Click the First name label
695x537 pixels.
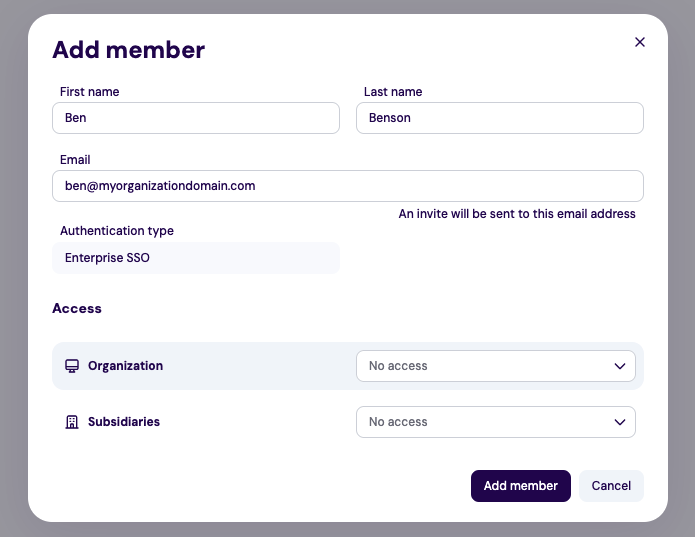coord(89,92)
